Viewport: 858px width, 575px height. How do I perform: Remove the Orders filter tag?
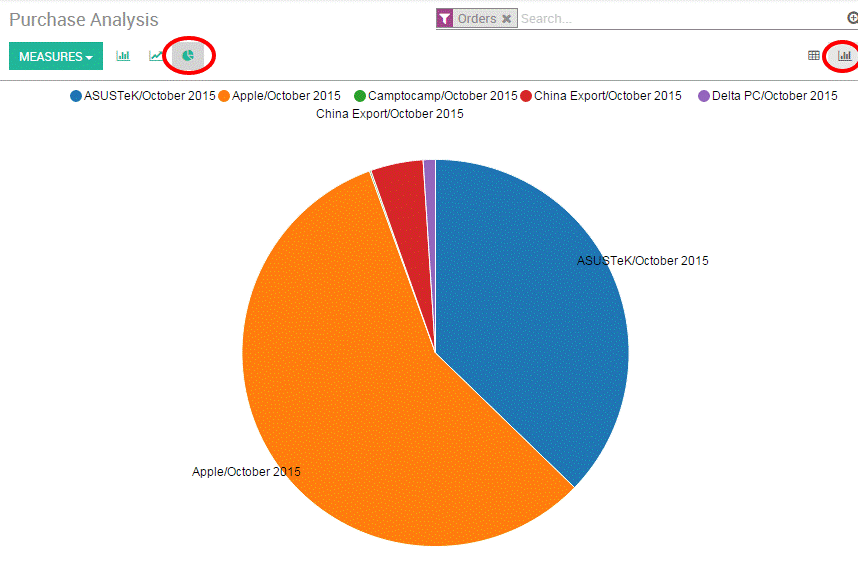507,19
